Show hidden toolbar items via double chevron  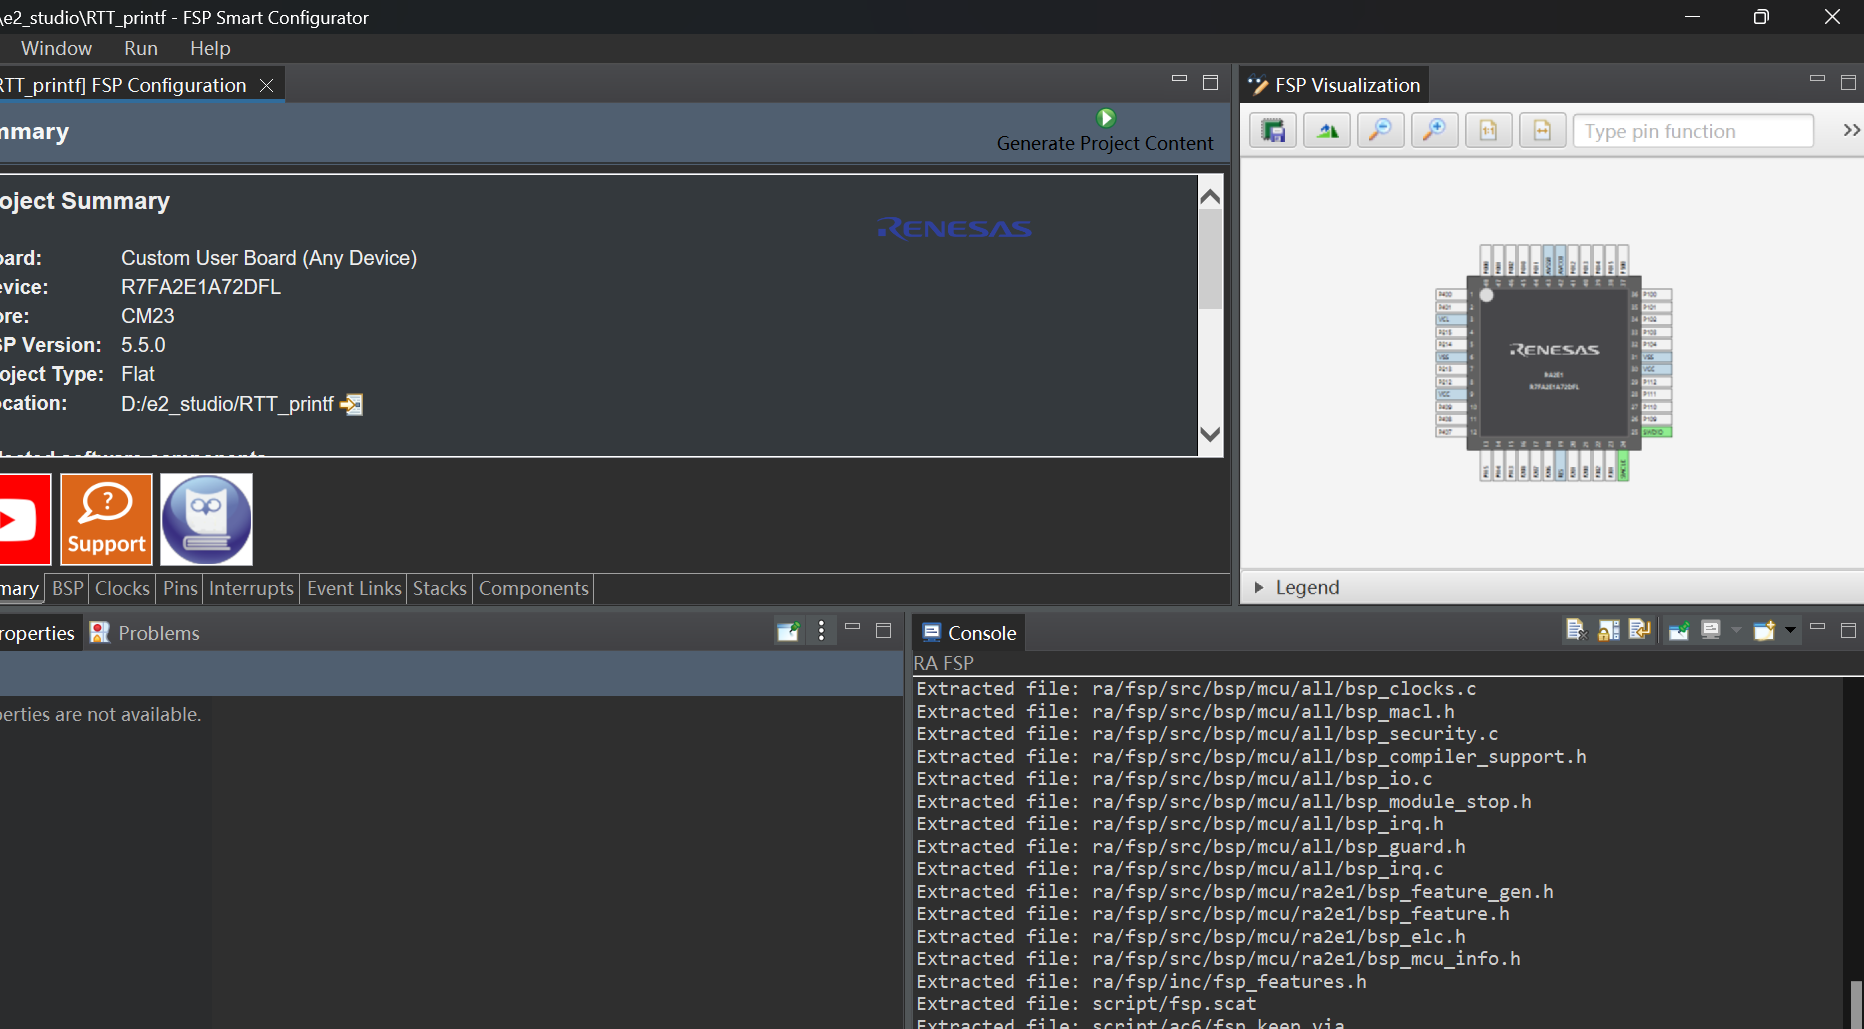tap(1851, 130)
